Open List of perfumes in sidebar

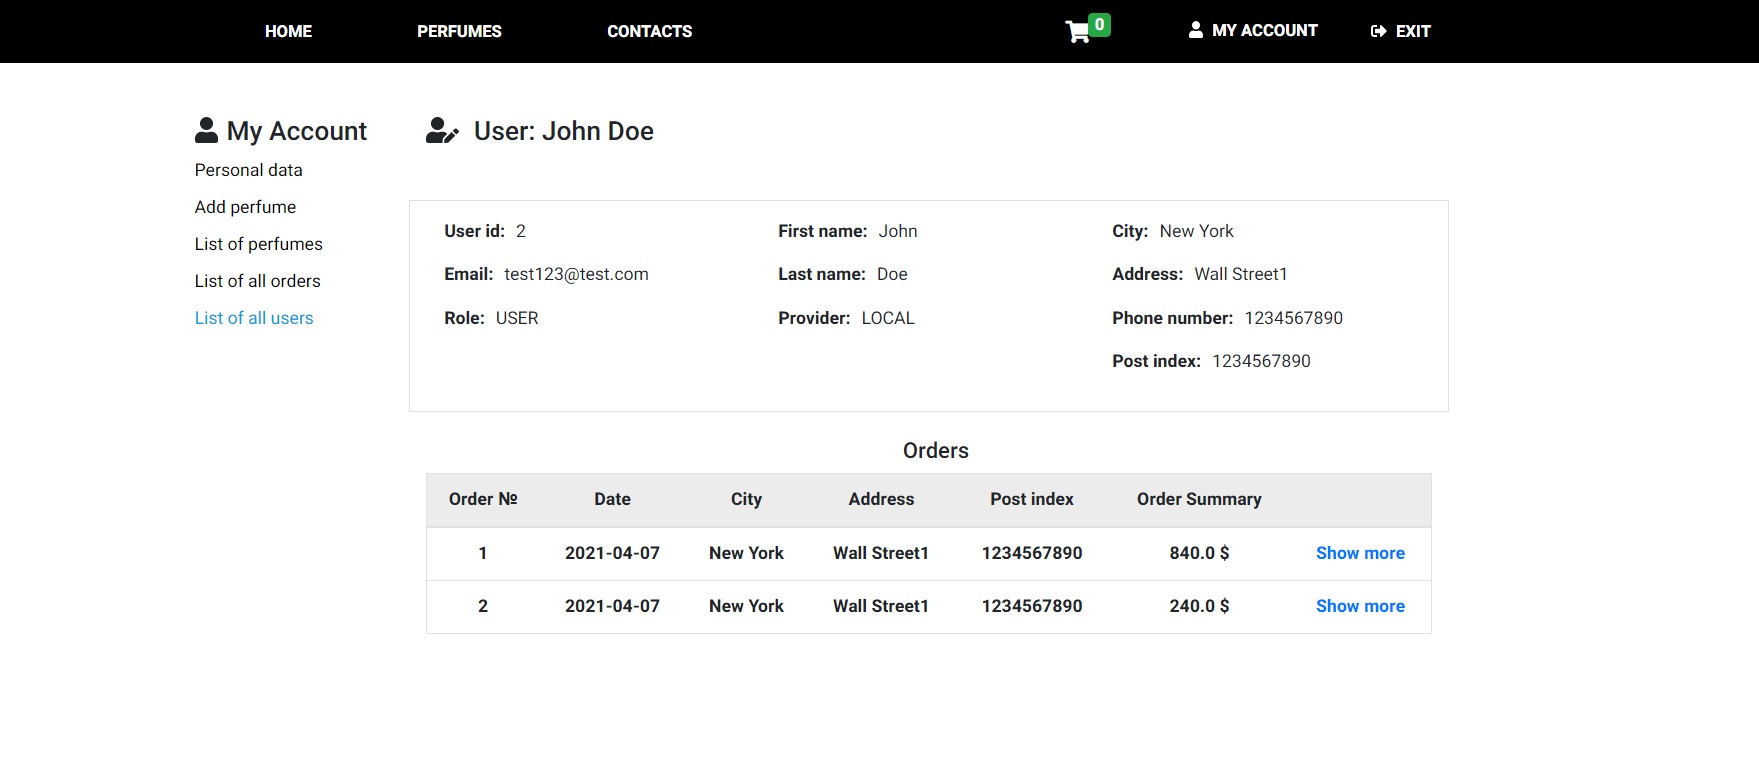tap(258, 244)
